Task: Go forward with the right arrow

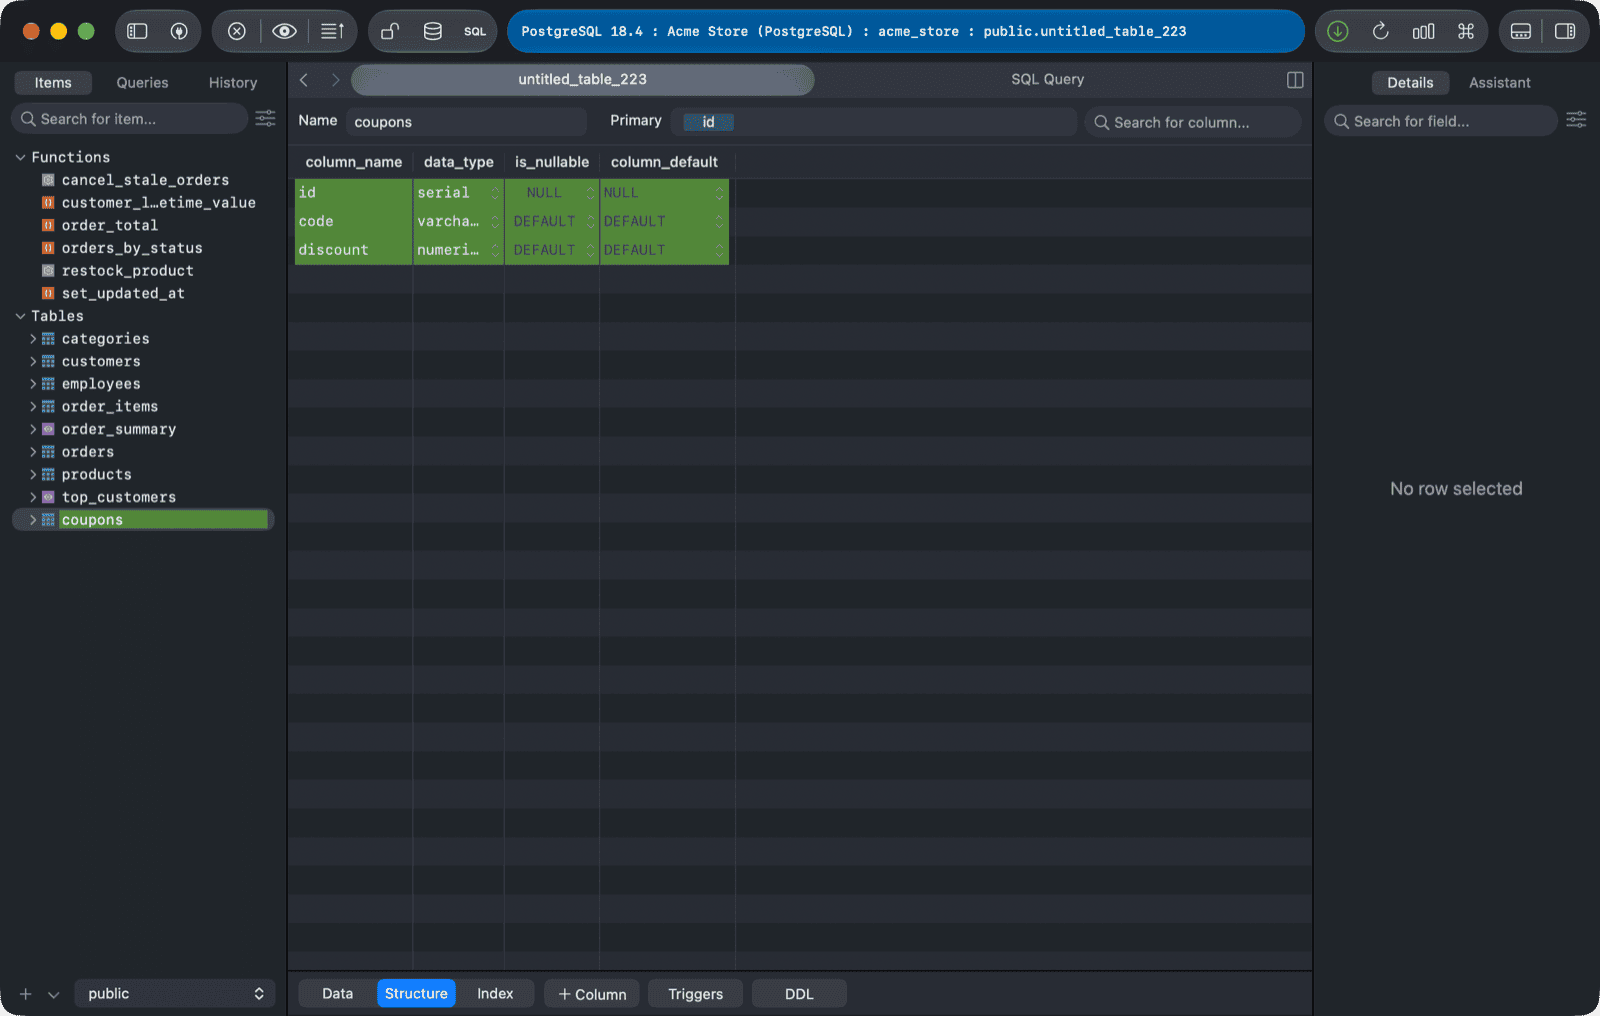Action: (335, 80)
